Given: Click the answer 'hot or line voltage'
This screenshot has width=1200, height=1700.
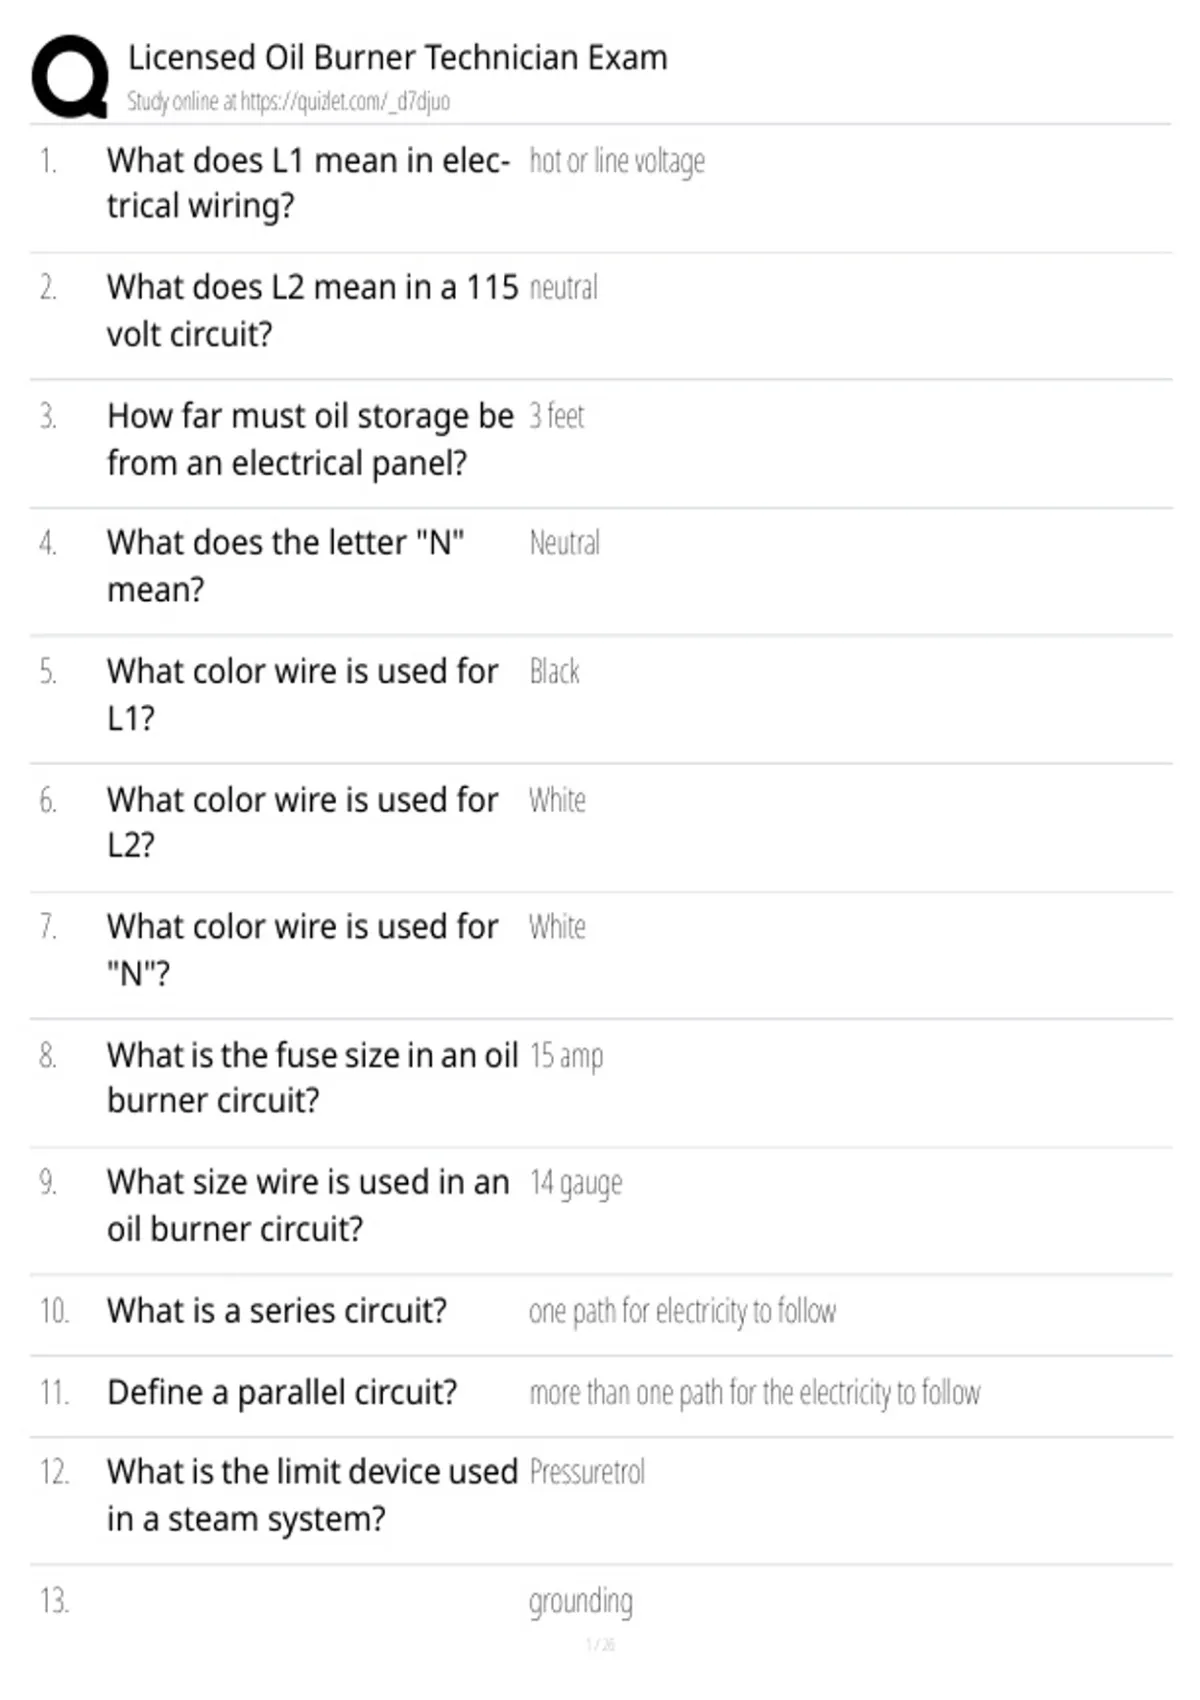Looking at the screenshot, I should [617, 161].
